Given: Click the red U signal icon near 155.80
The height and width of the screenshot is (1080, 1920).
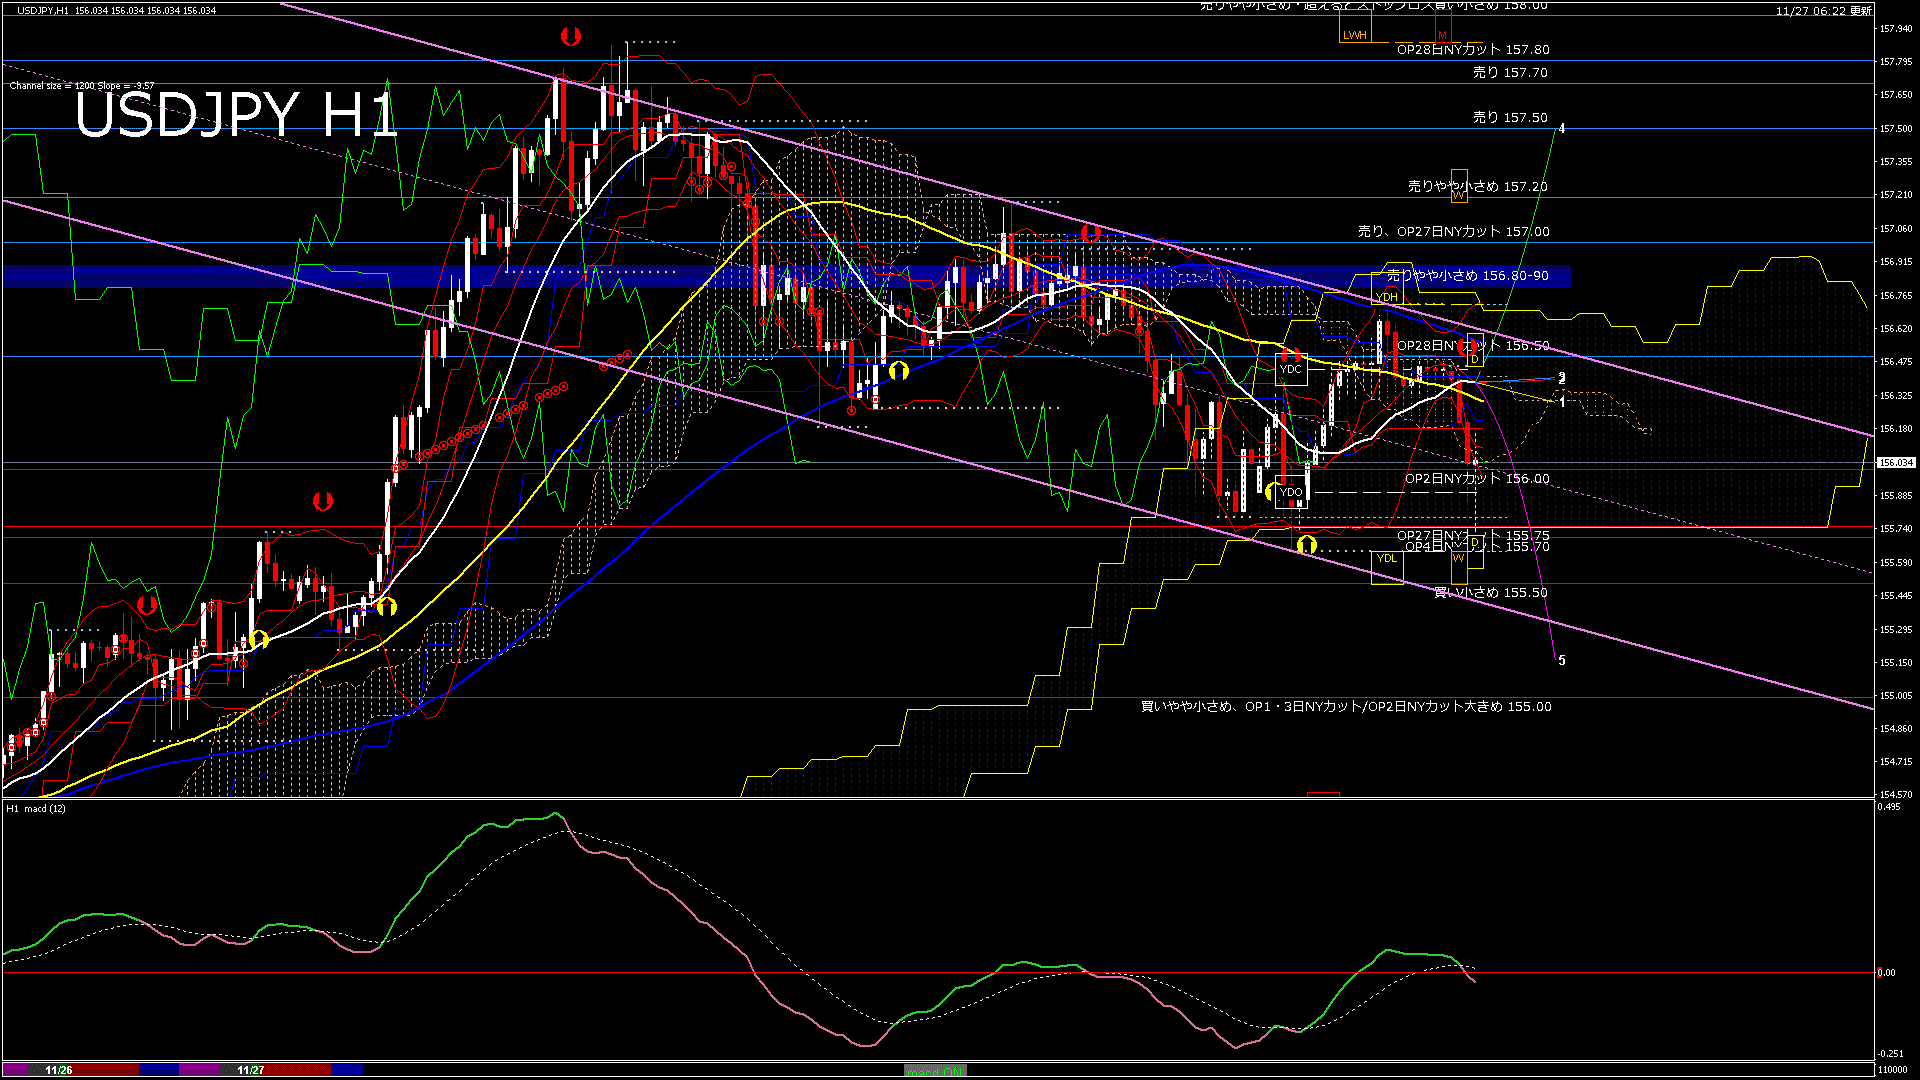Looking at the screenshot, I should click(322, 500).
